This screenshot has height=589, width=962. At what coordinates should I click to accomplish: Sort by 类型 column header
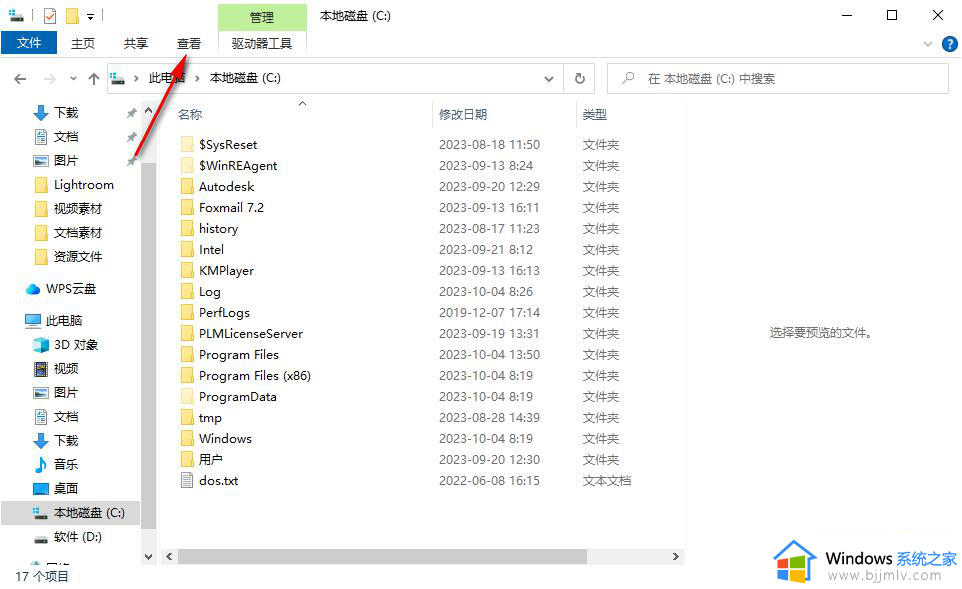pos(595,114)
